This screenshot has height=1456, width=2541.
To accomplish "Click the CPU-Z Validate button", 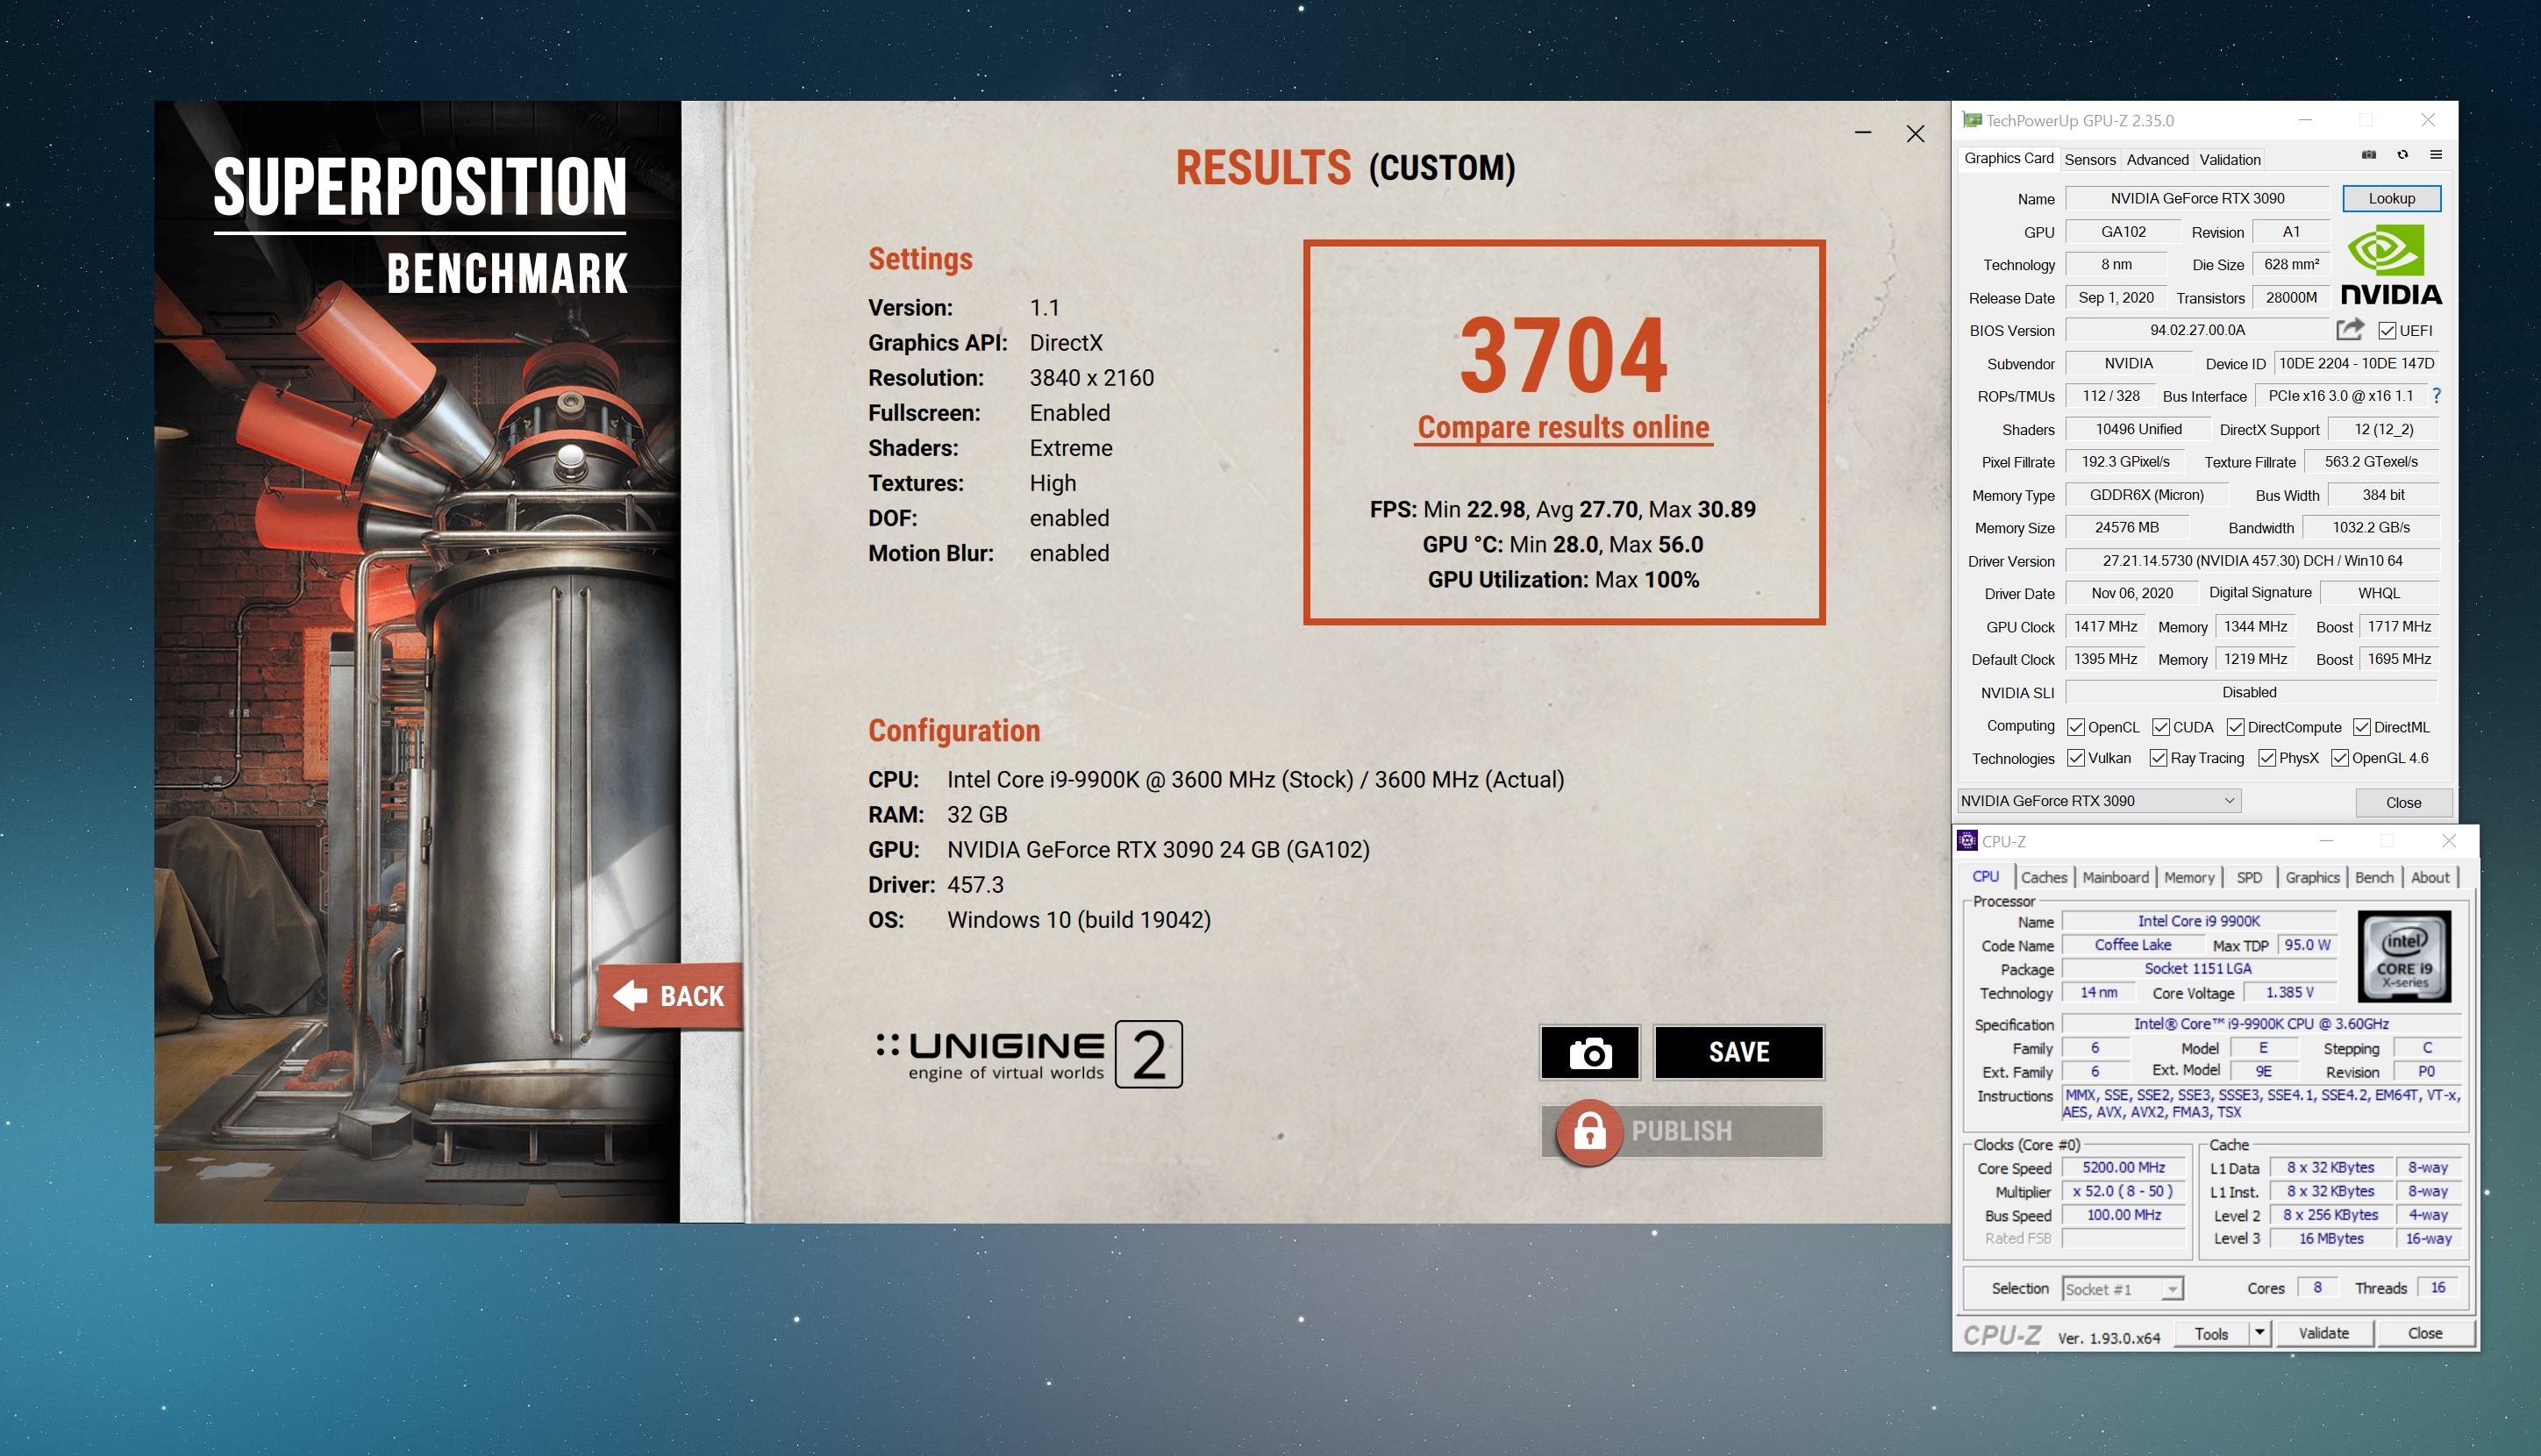I will 2323,1333.
